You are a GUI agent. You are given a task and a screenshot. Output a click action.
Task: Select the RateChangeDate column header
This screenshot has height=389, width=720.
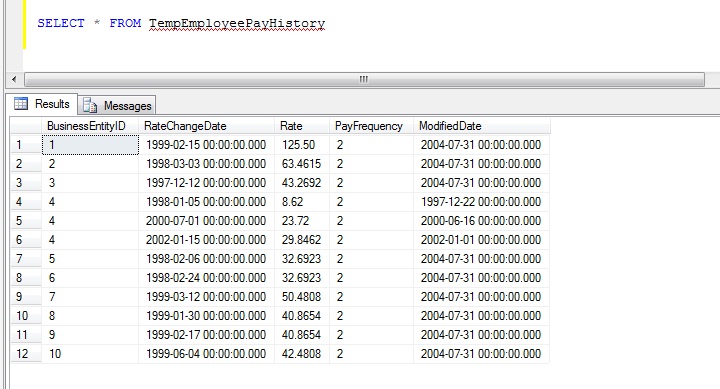pos(207,126)
